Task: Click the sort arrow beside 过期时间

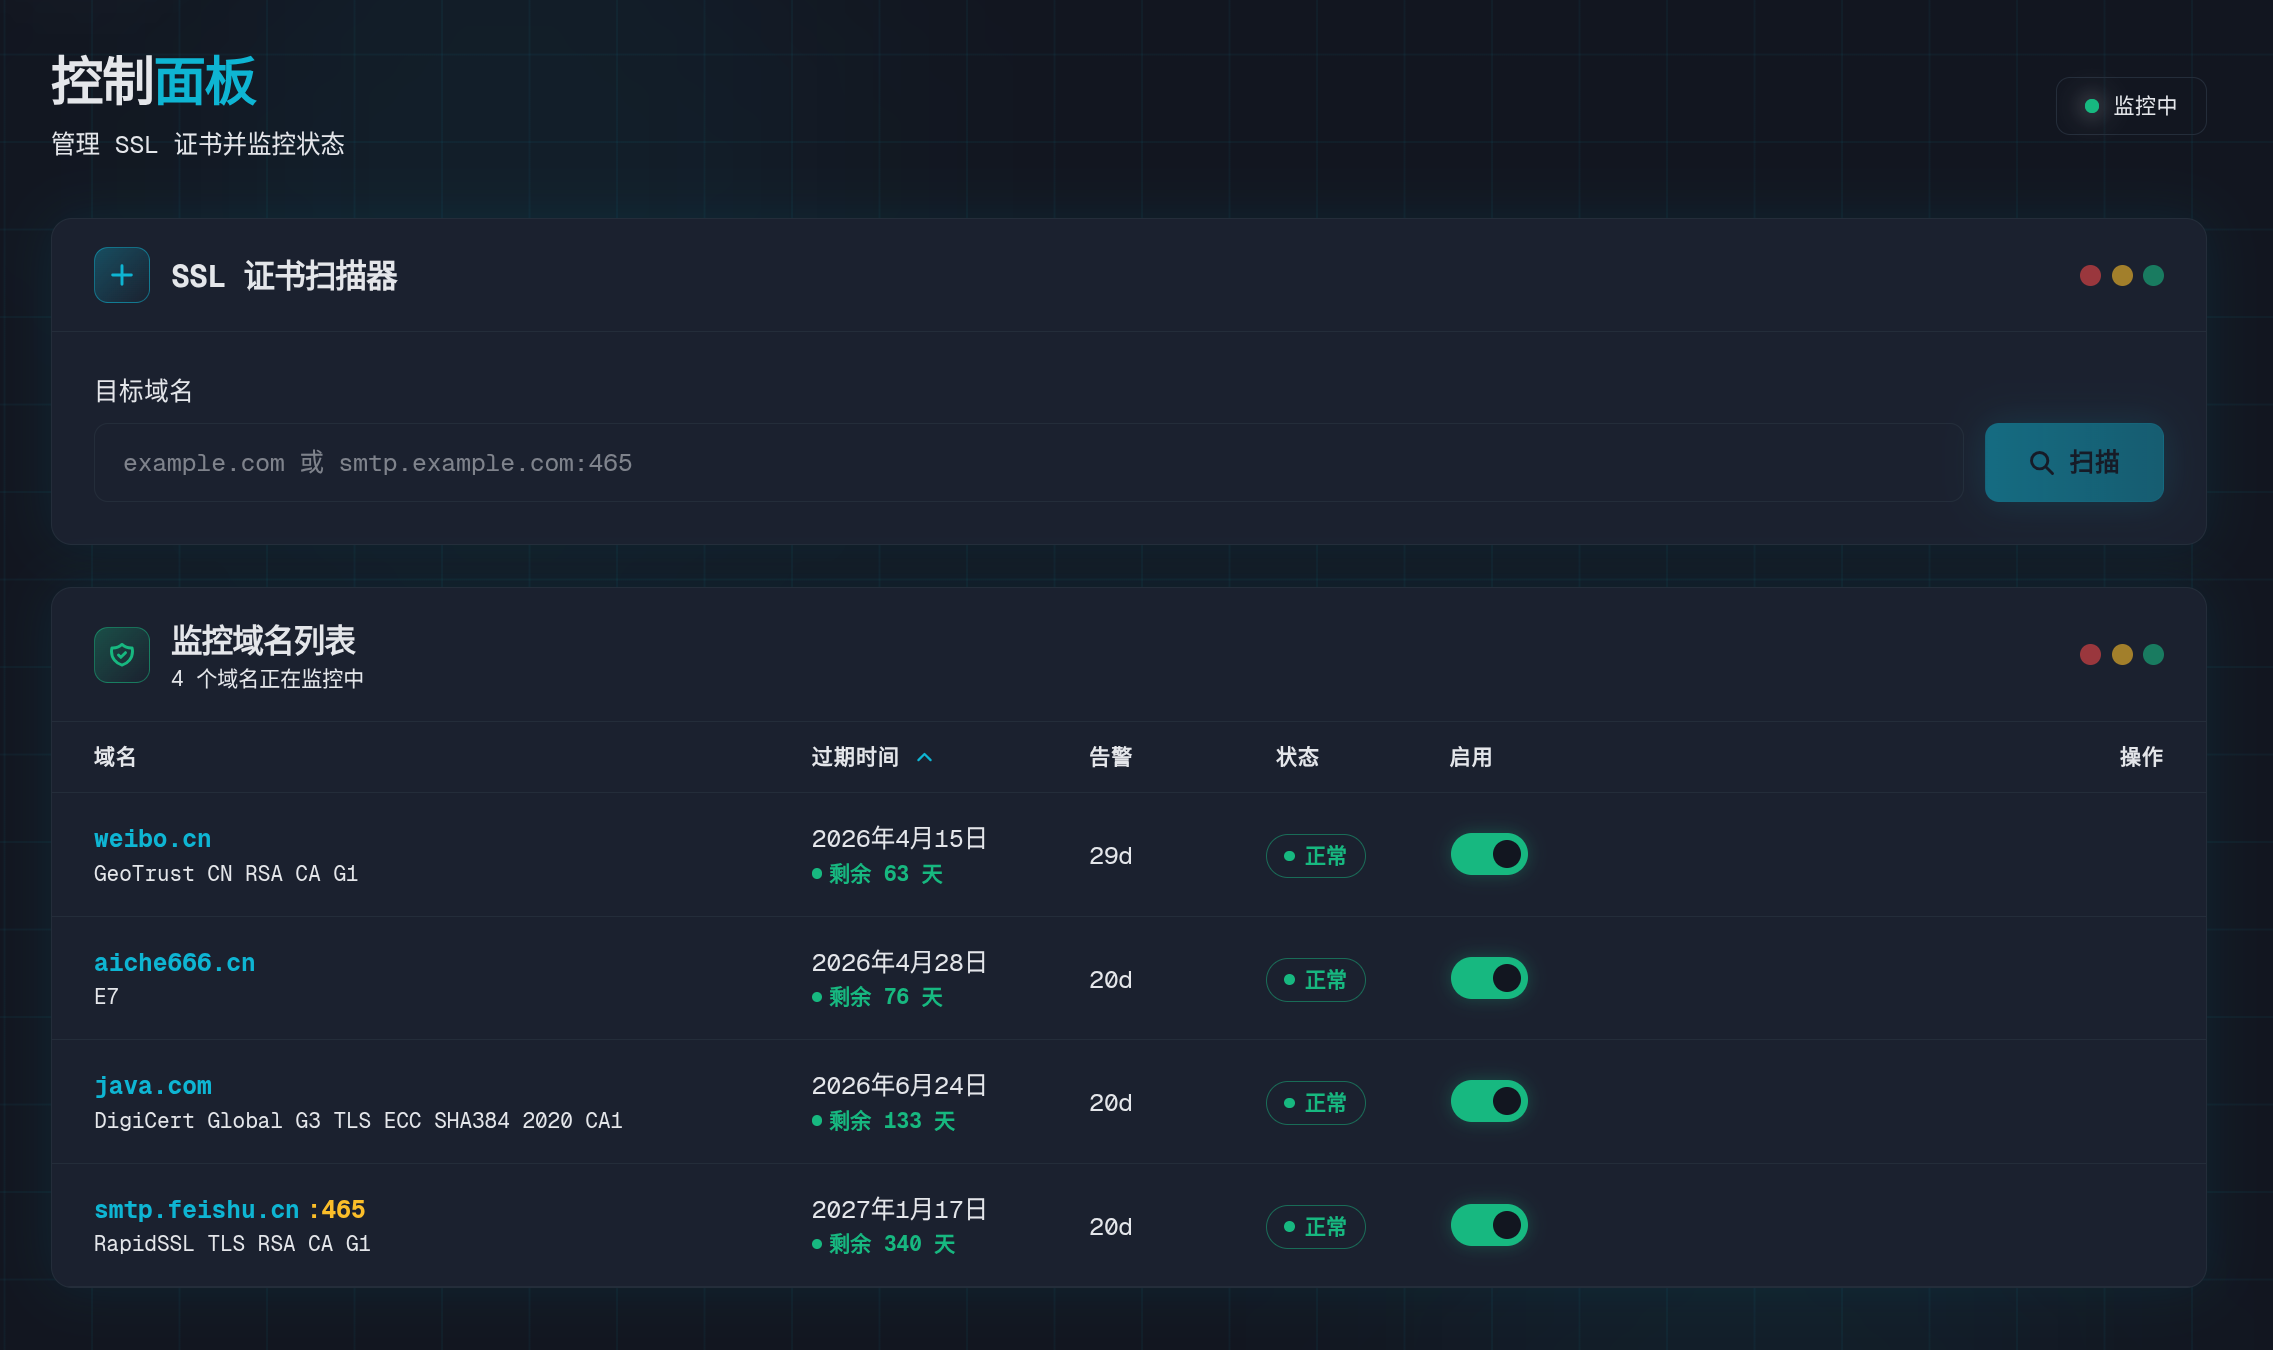Action: [x=925, y=757]
